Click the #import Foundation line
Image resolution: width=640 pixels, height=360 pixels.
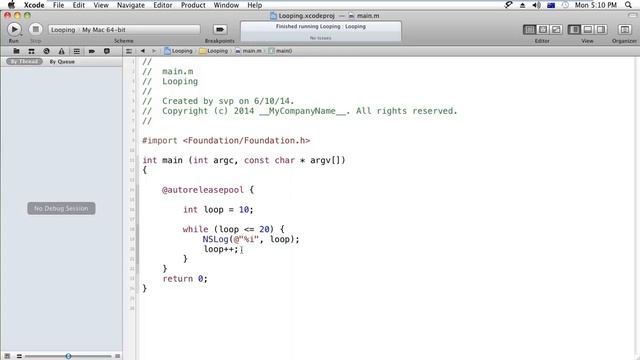tap(226, 140)
